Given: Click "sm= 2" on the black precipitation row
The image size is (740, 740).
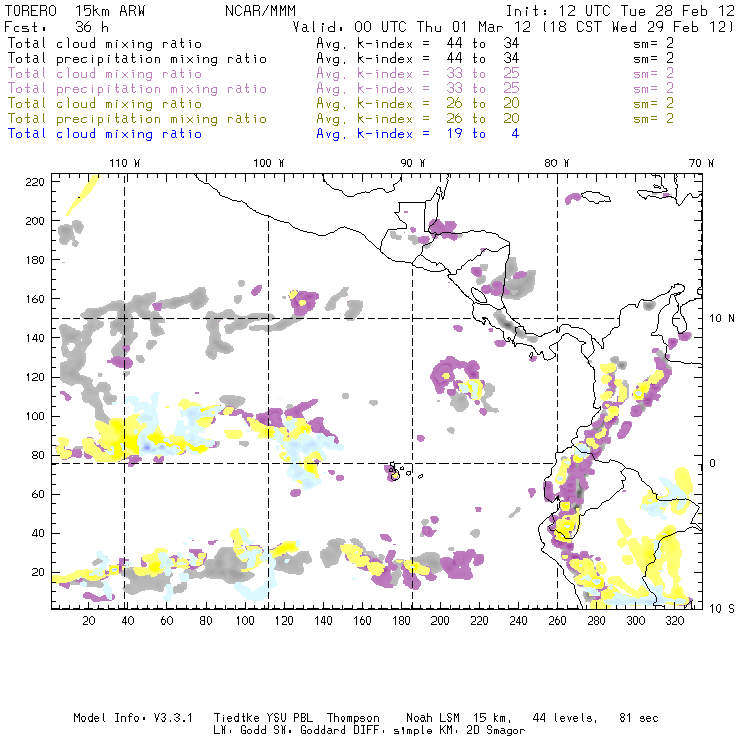Looking at the screenshot, I should (x=654, y=59).
